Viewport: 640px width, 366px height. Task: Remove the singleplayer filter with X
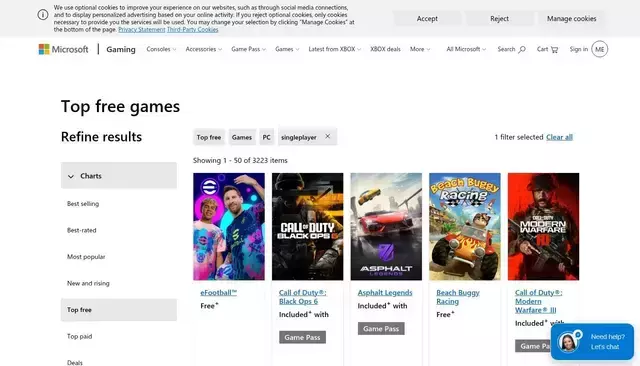click(327, 137)
